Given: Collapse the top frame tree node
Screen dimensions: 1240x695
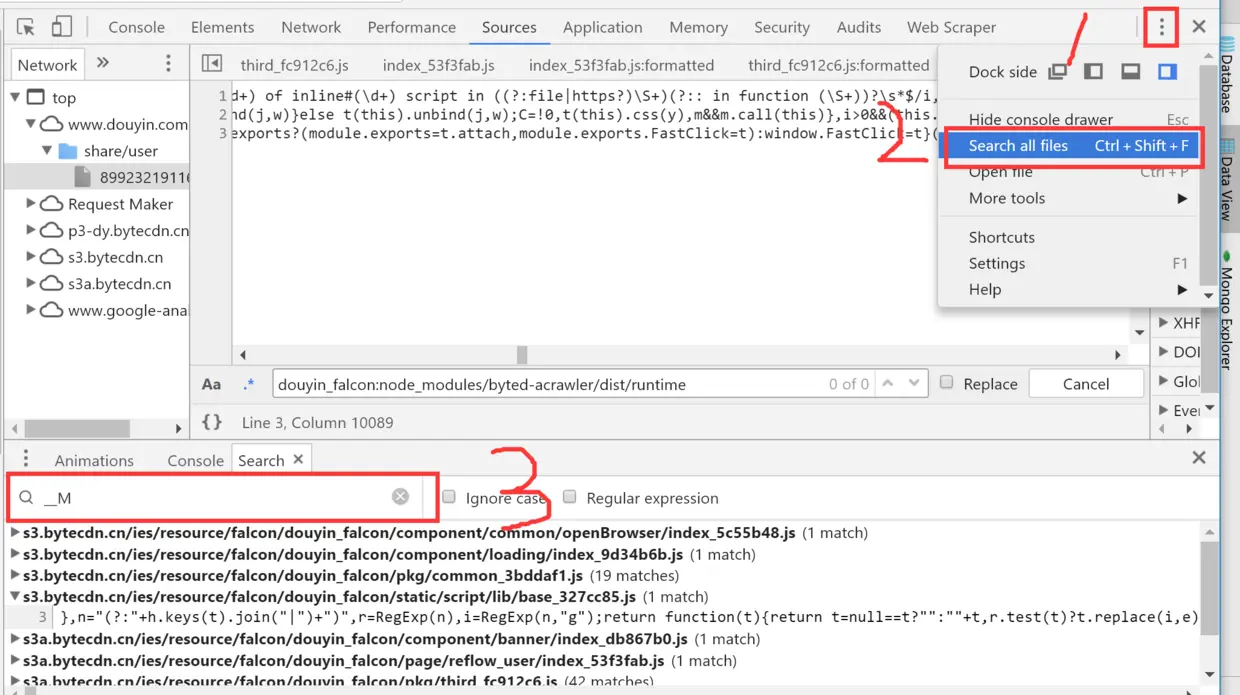Looking at the screenshot, I should pyautogui.click(x=15, y=97).
